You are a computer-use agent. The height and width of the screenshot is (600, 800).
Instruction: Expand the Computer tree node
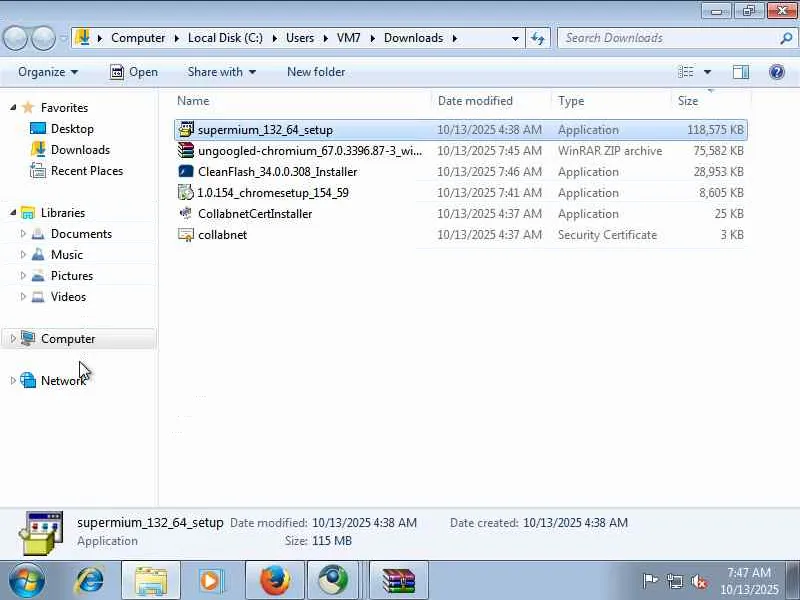(x=13, y=338)
